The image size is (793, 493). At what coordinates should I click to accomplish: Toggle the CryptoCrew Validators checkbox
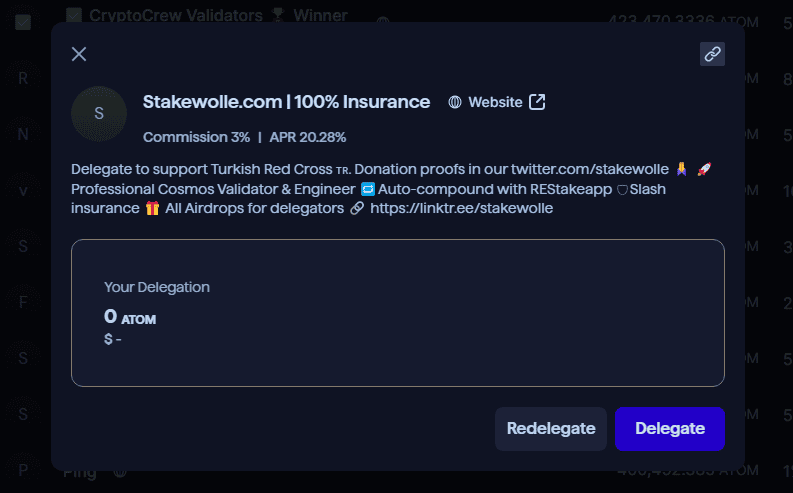[74, 15]
